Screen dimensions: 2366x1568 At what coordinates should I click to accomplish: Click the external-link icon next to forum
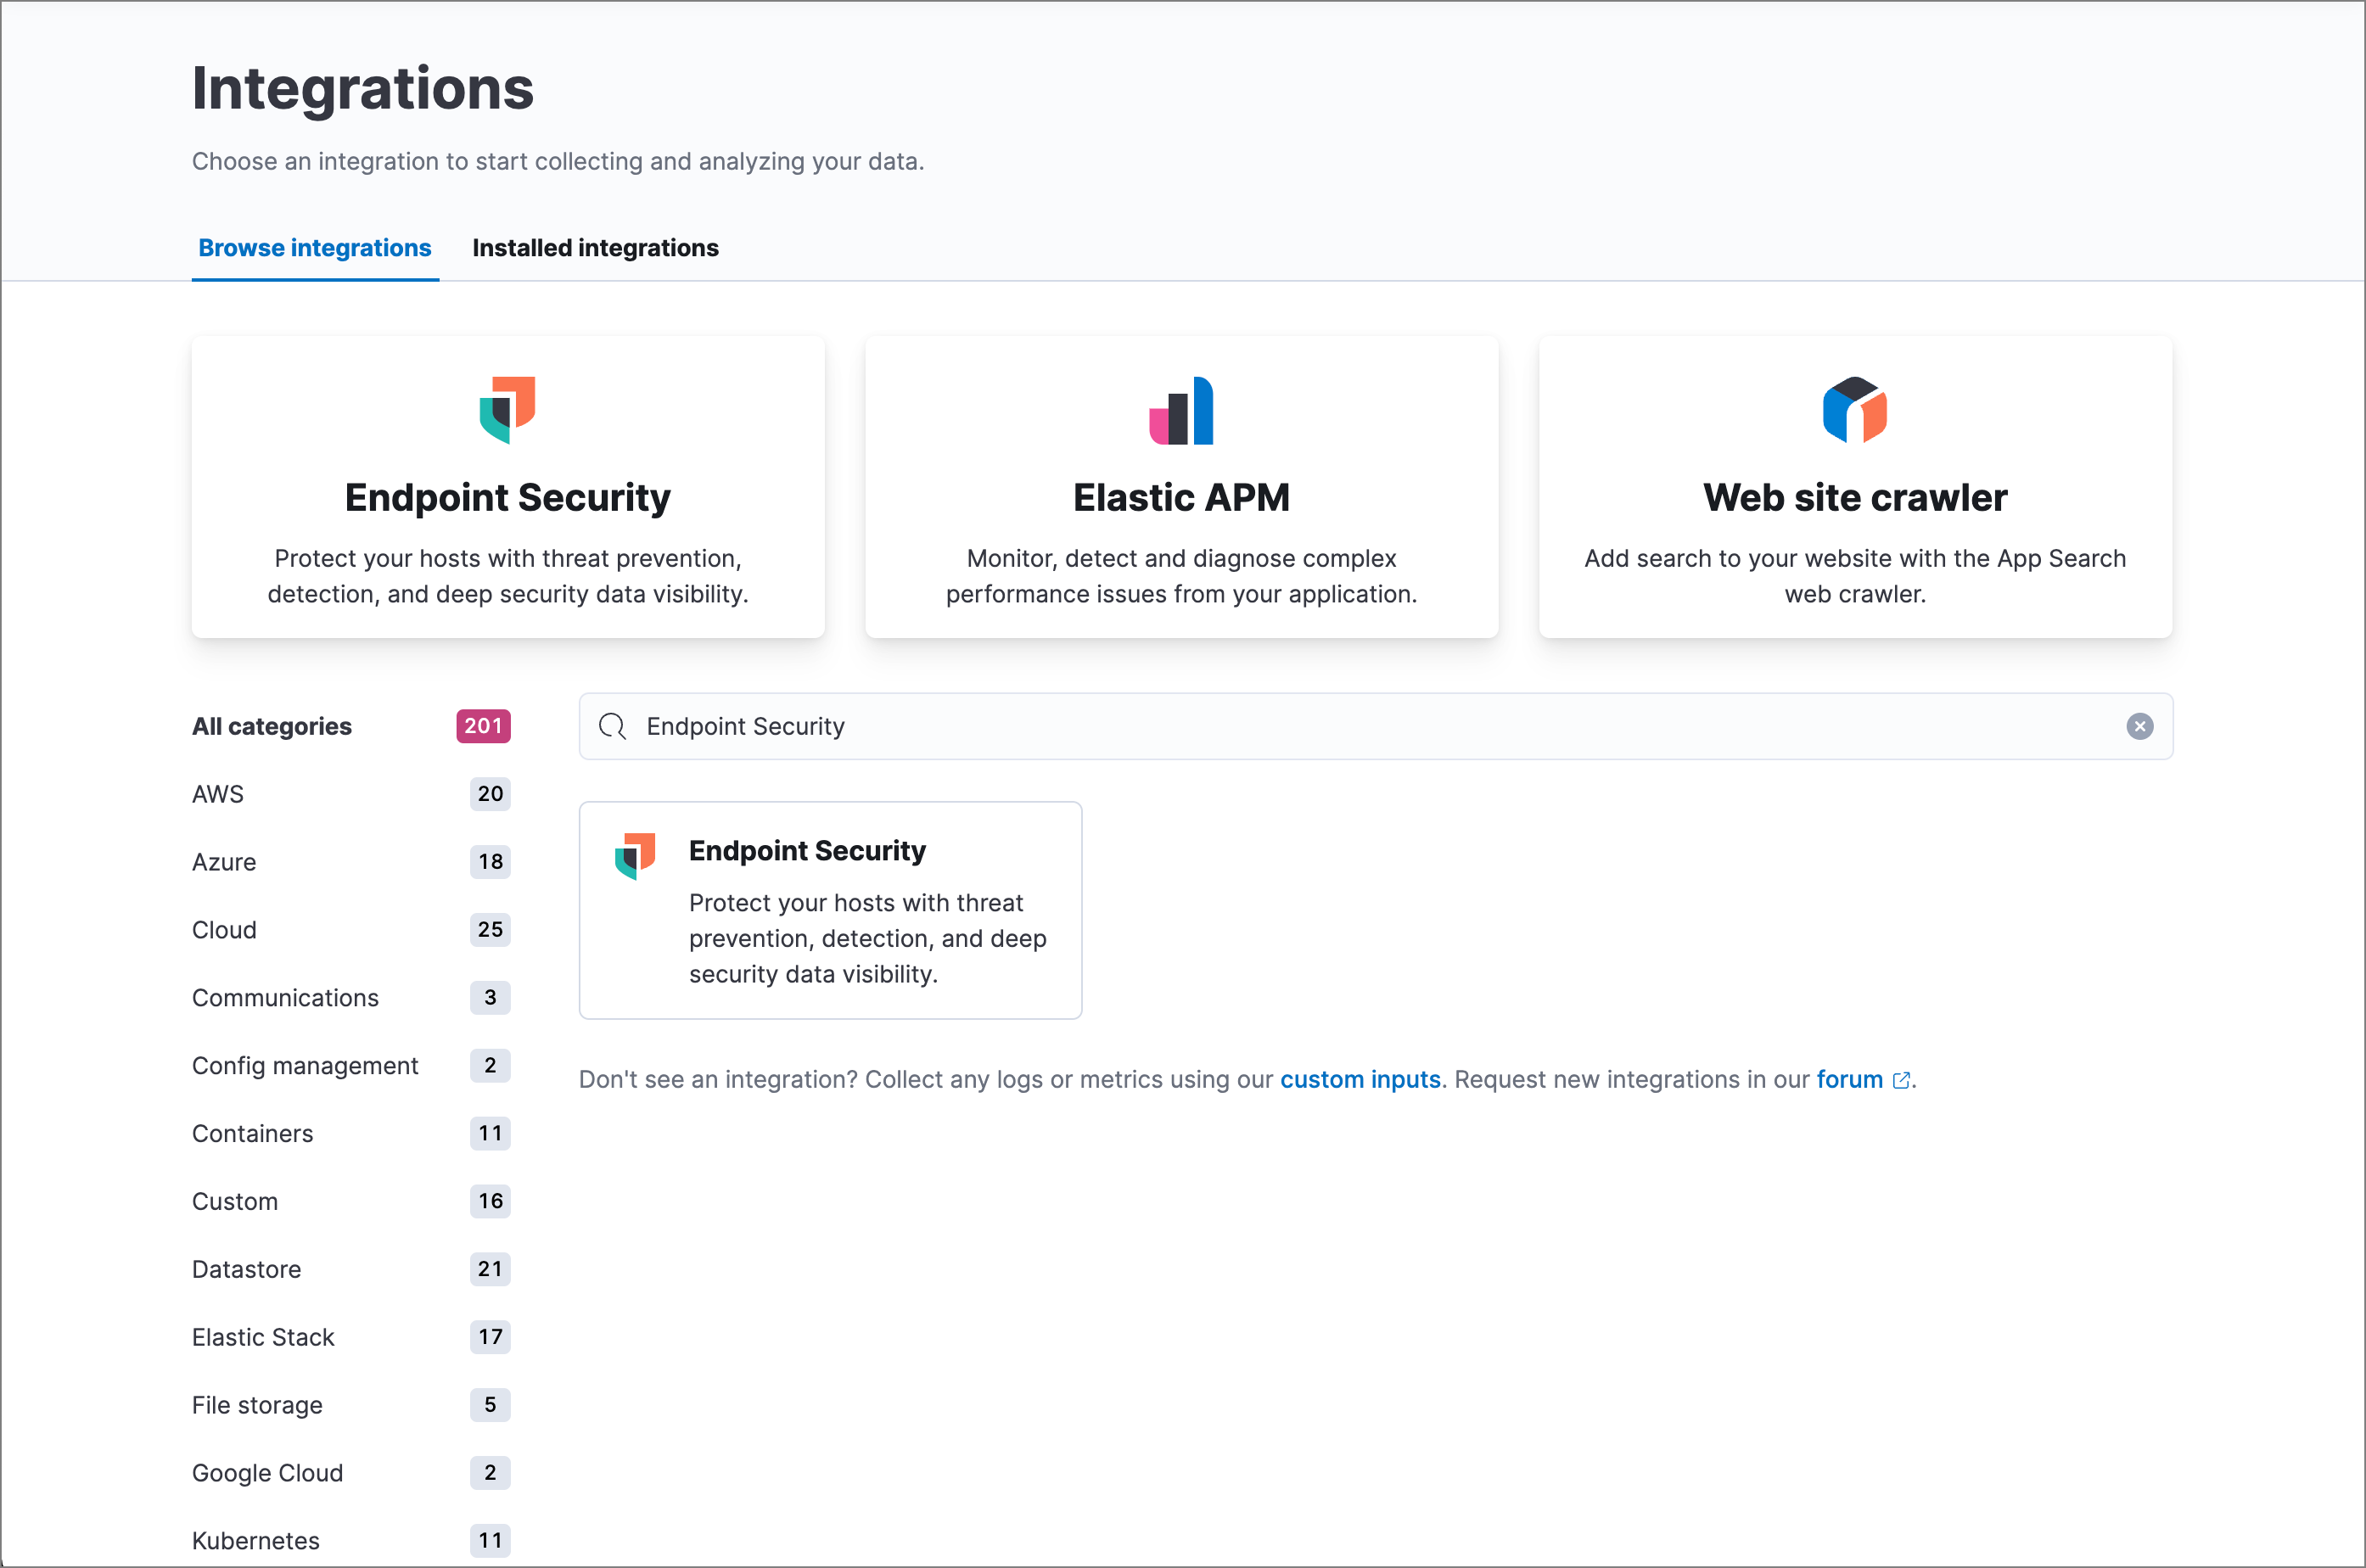click(1901, 1080)
